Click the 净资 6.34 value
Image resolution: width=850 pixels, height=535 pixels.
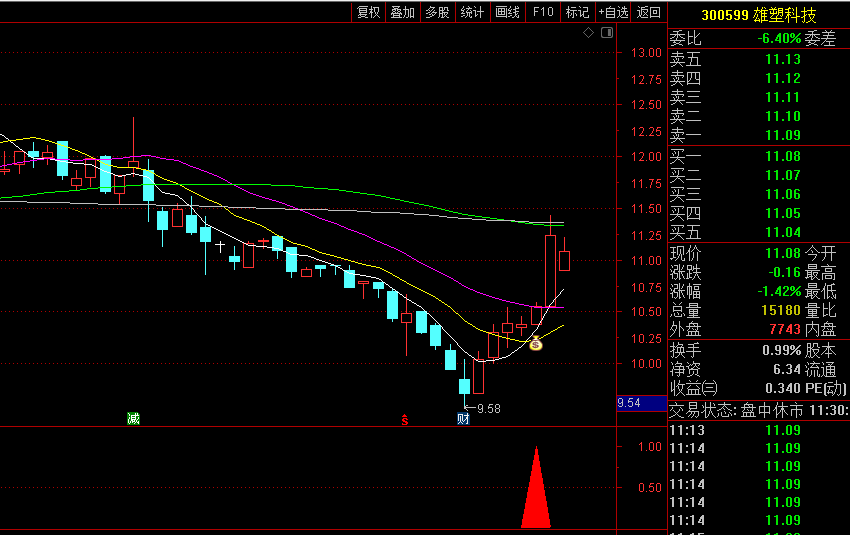tap(787, 369)
